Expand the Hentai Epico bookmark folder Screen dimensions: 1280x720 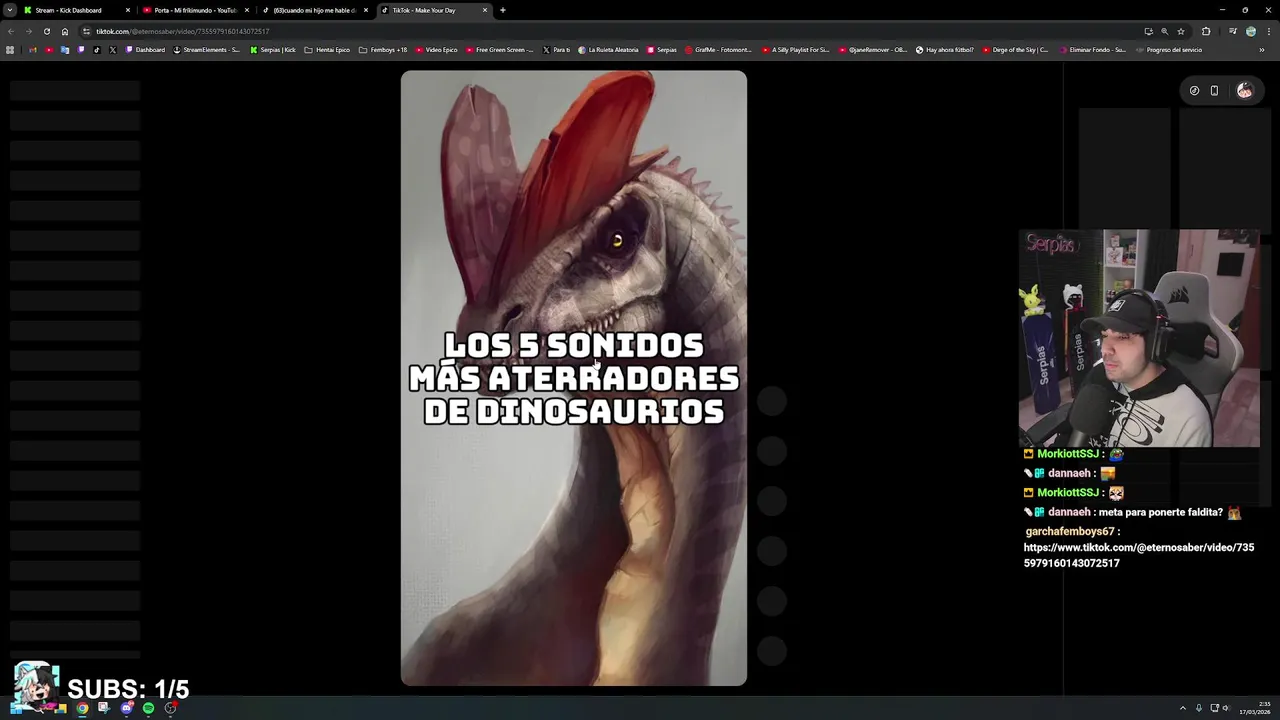pyautogui.click(x=327, y=50)
